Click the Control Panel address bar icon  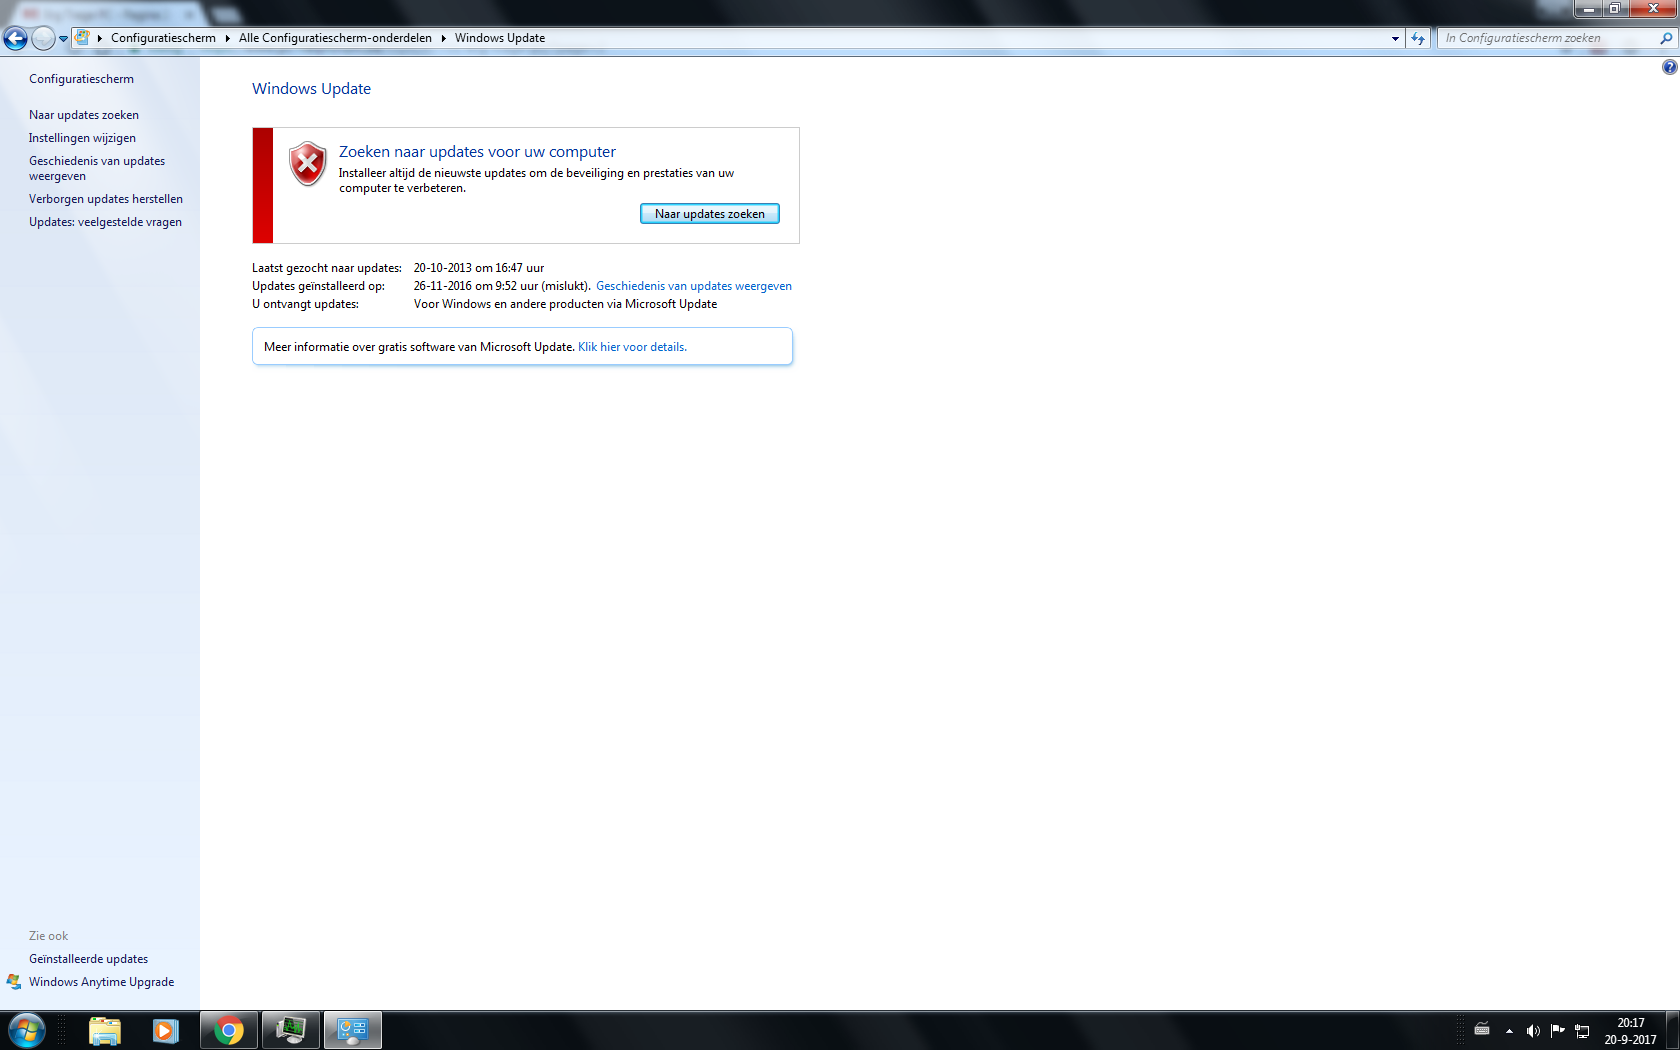coord(83,38)
